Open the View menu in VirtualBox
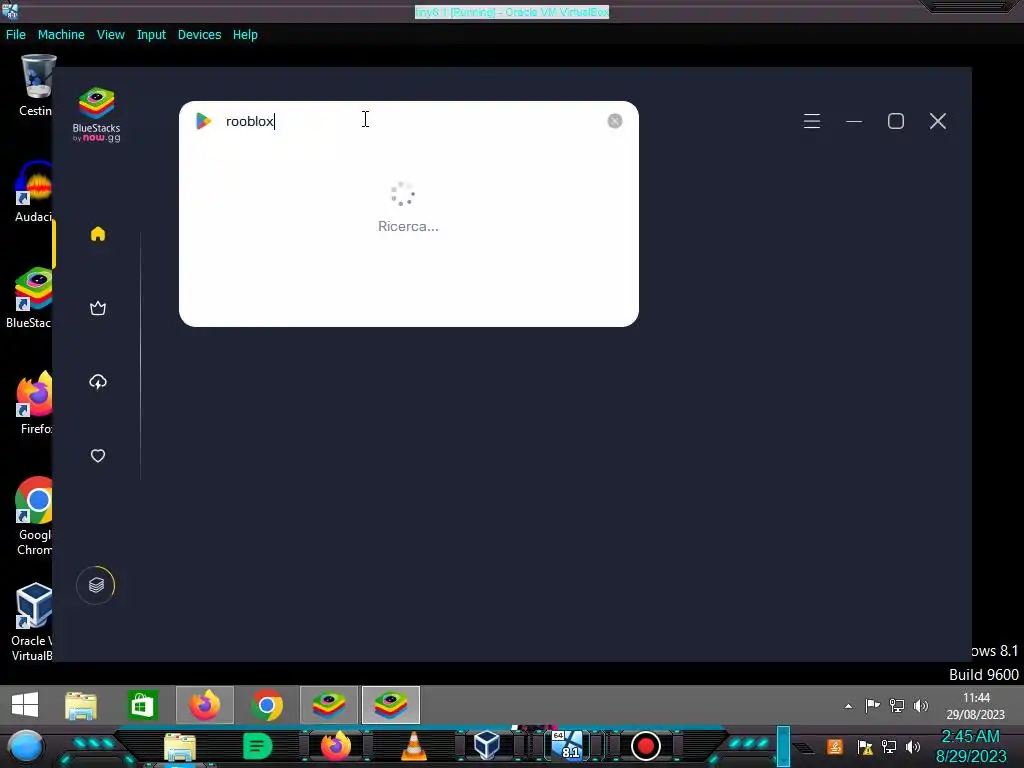 [111, 35]
